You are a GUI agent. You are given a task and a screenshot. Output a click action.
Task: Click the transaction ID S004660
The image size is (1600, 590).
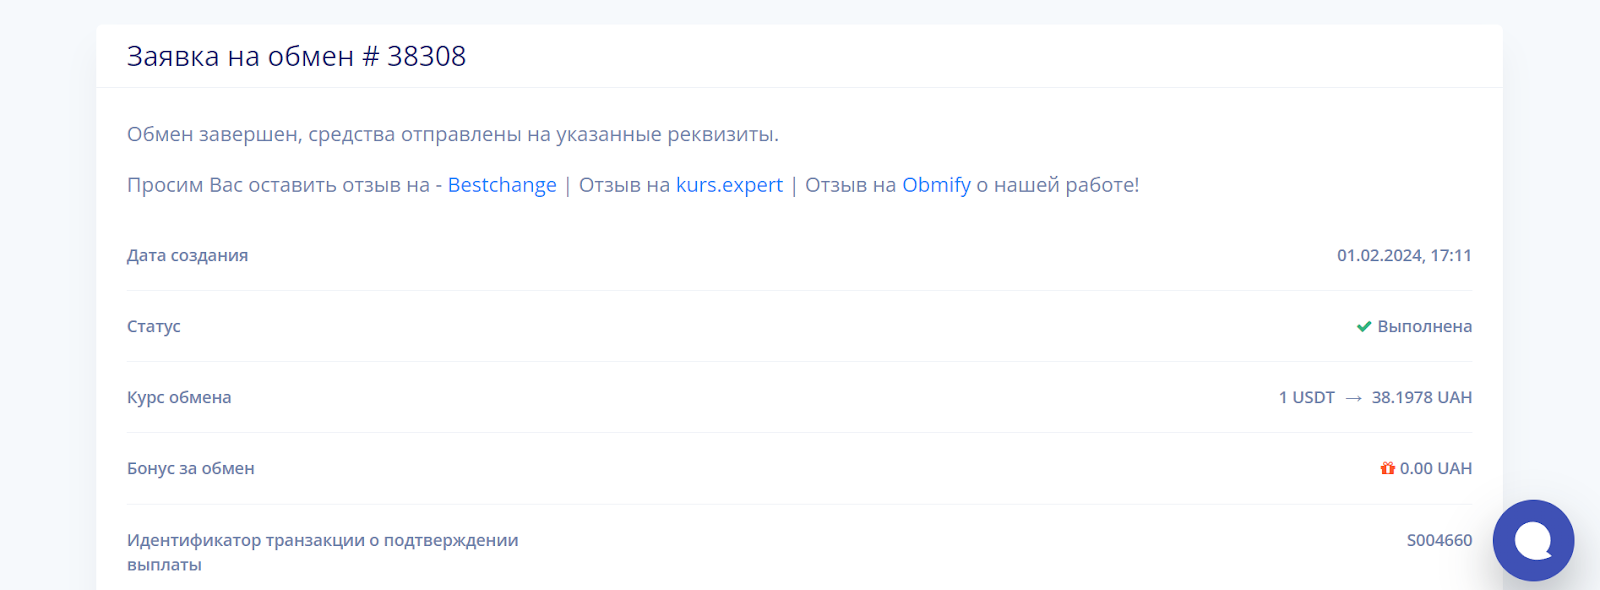pyautogui.click(x=1439, y=540)
